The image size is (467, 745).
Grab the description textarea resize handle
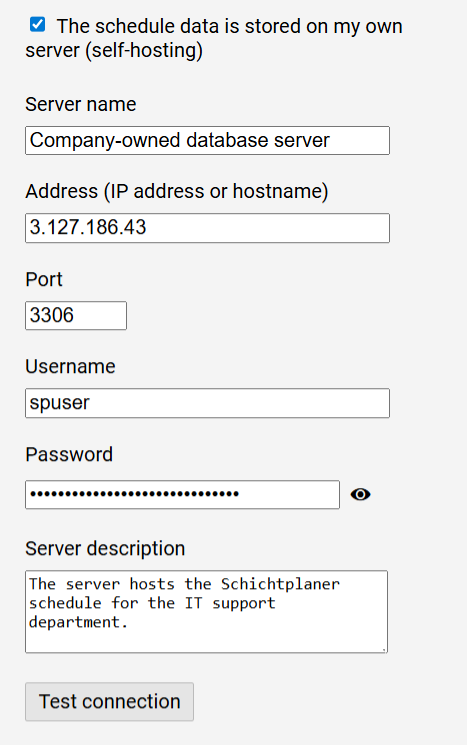point(383,649)
